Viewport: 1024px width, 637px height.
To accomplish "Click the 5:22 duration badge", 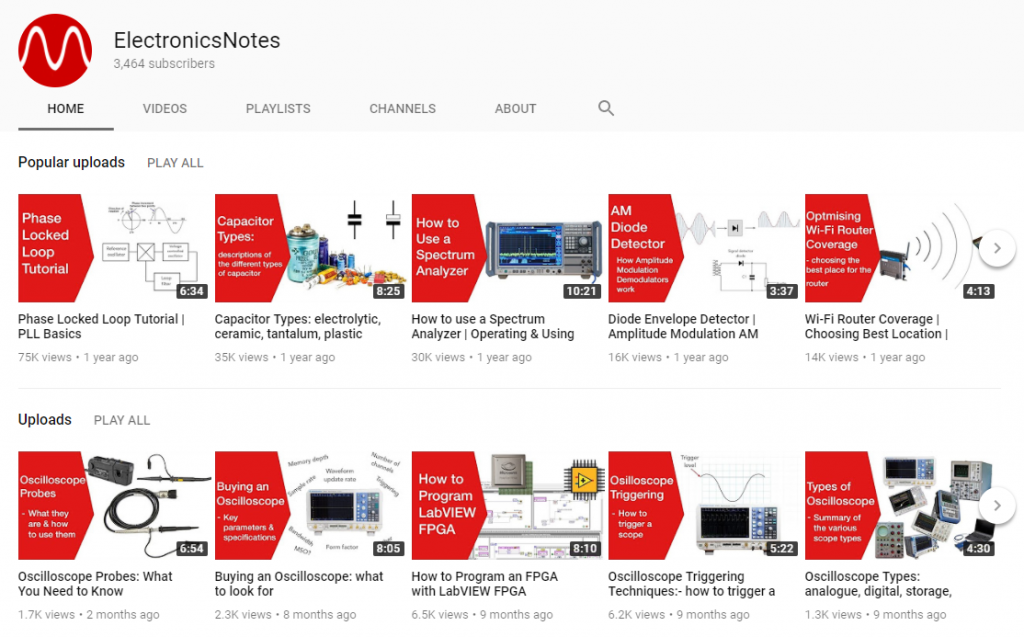I will coord(782,549).
